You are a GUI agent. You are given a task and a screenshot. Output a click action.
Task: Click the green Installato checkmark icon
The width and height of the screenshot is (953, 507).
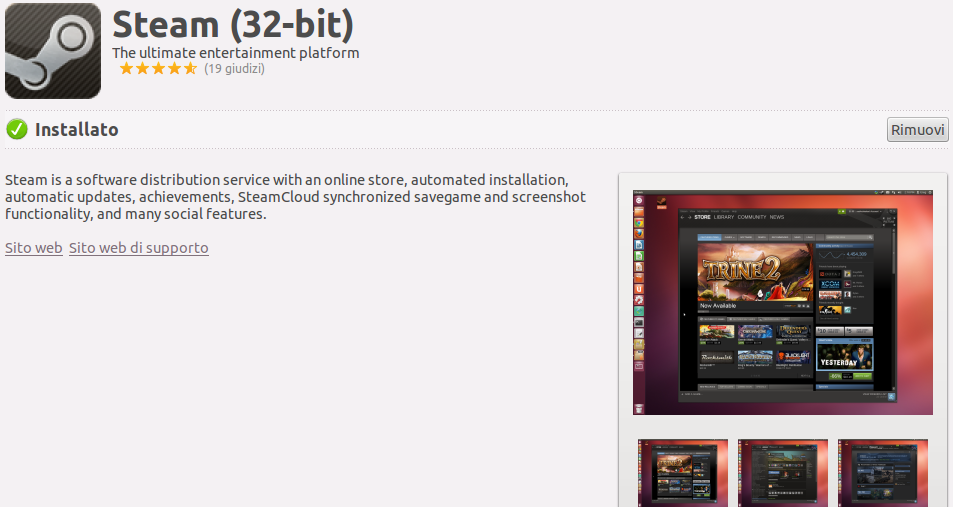click(17, 129)
